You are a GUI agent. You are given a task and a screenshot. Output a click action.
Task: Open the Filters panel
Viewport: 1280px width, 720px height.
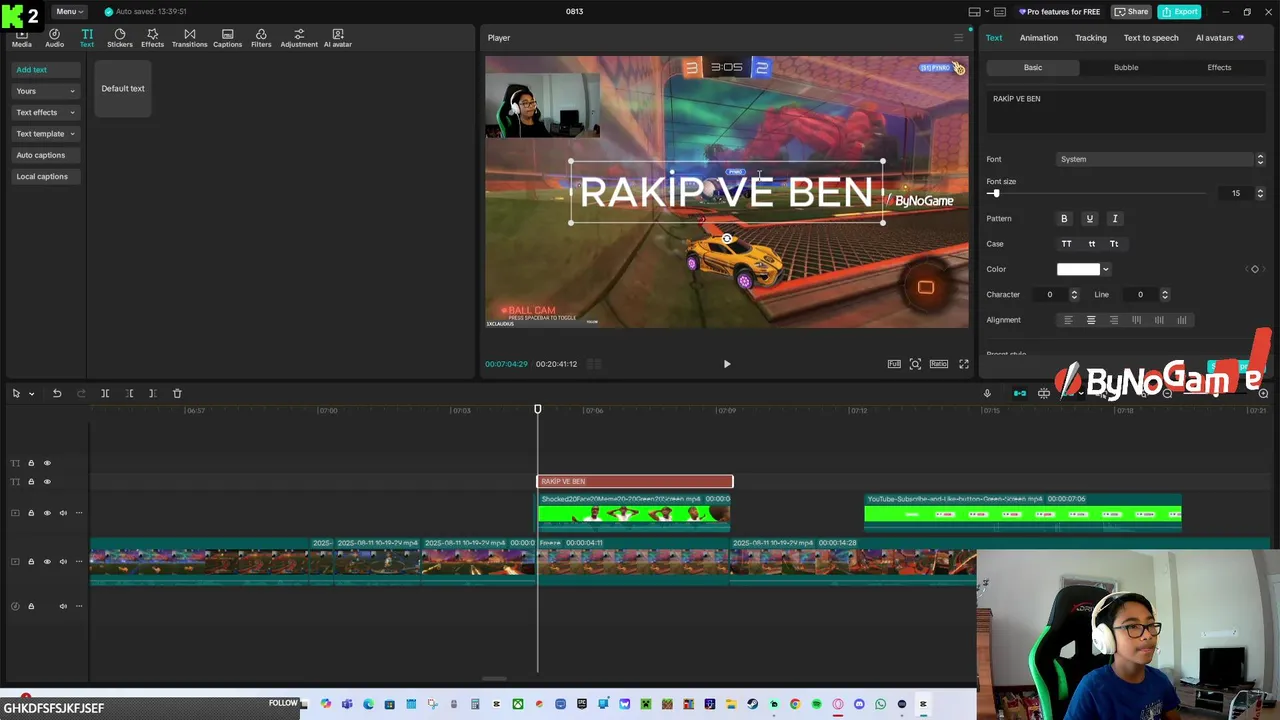point(261,38)
